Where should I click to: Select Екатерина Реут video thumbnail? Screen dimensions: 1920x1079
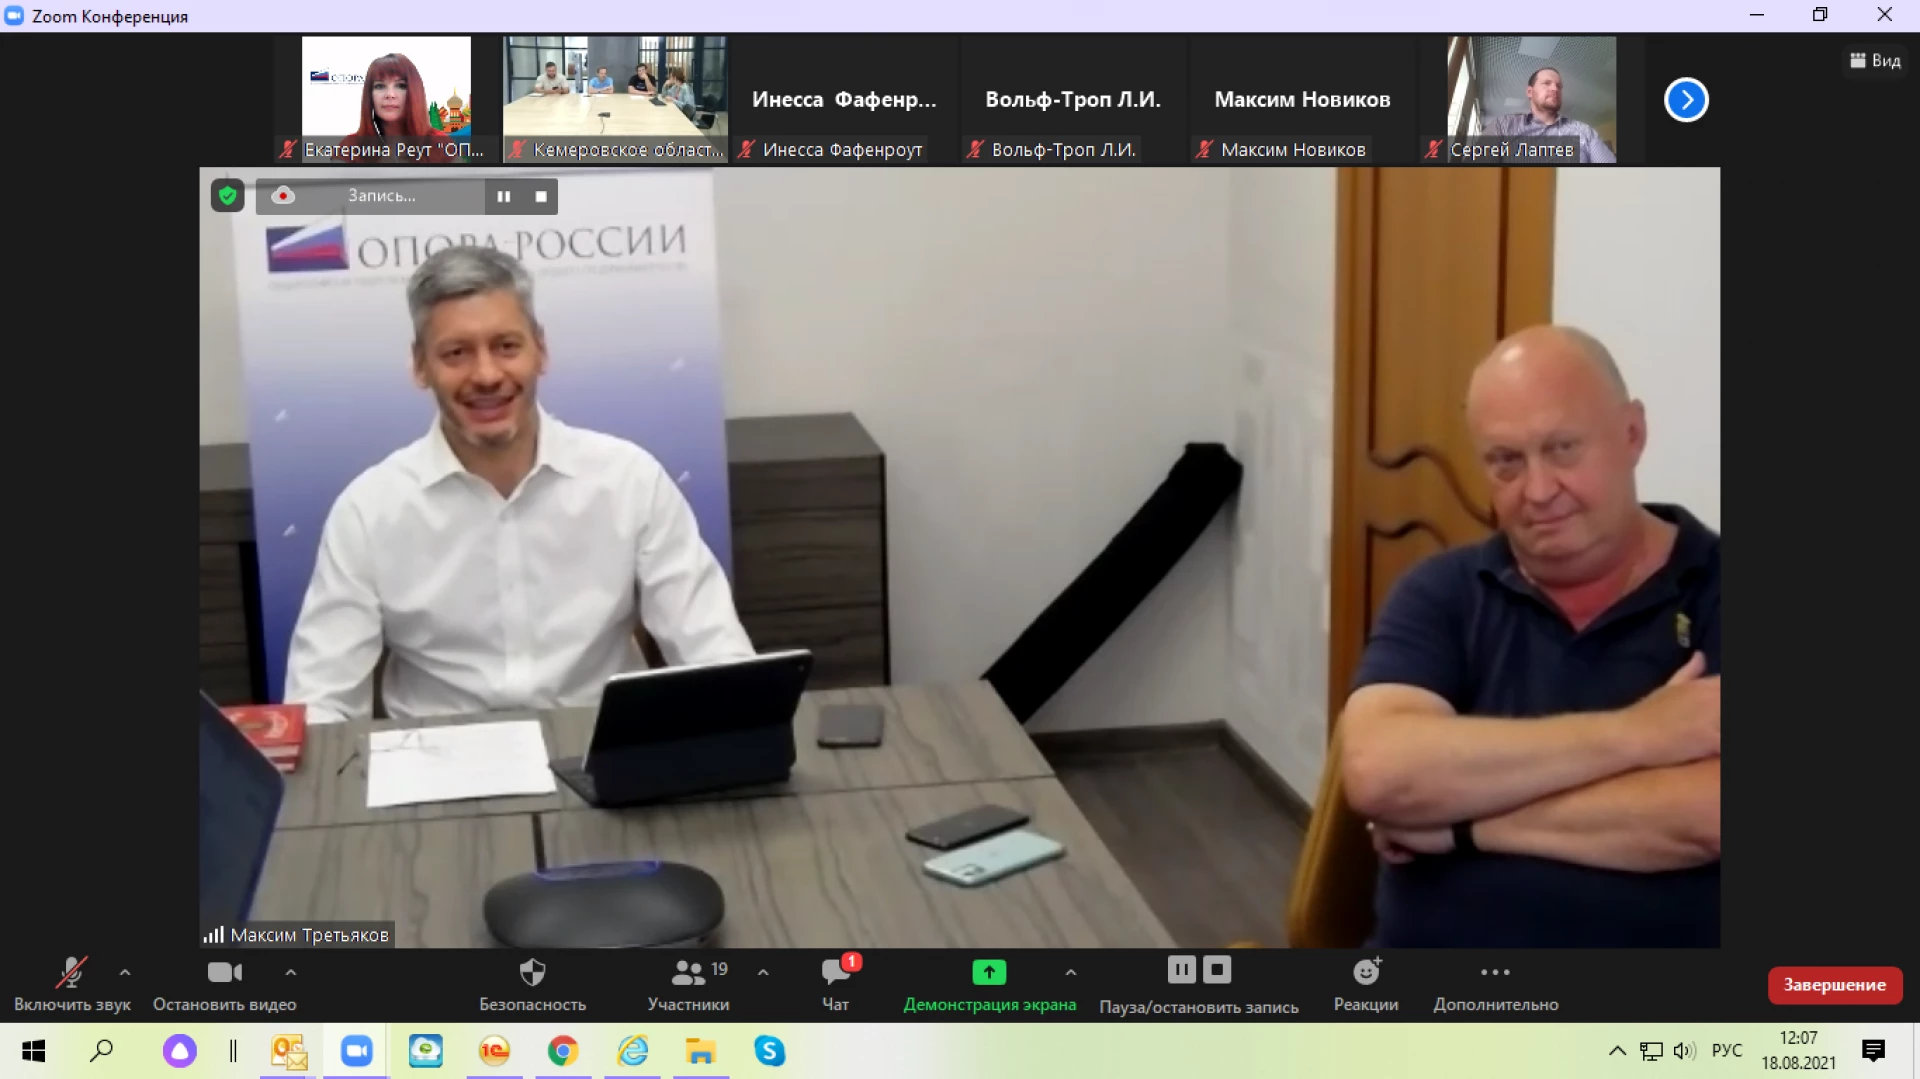pos(386,99)
